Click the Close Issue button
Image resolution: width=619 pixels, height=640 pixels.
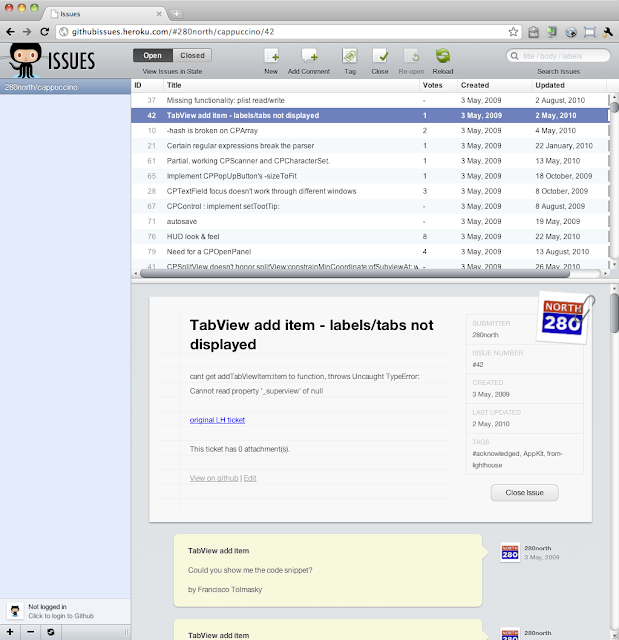(x=524, y=493)
